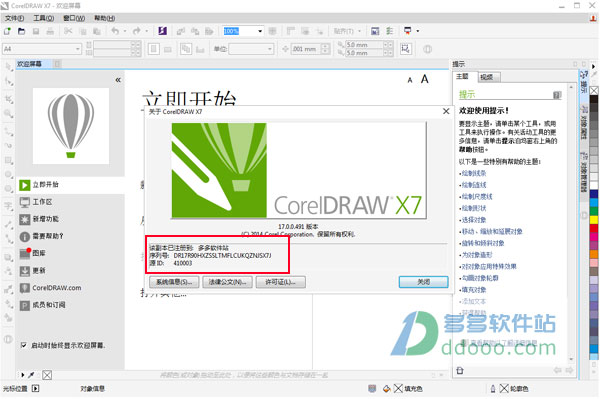The height and width of the screenshot is (399, 600).
Task: Collapse the welcome sidebar with double-chevron
Action: (x=118, y=80)
